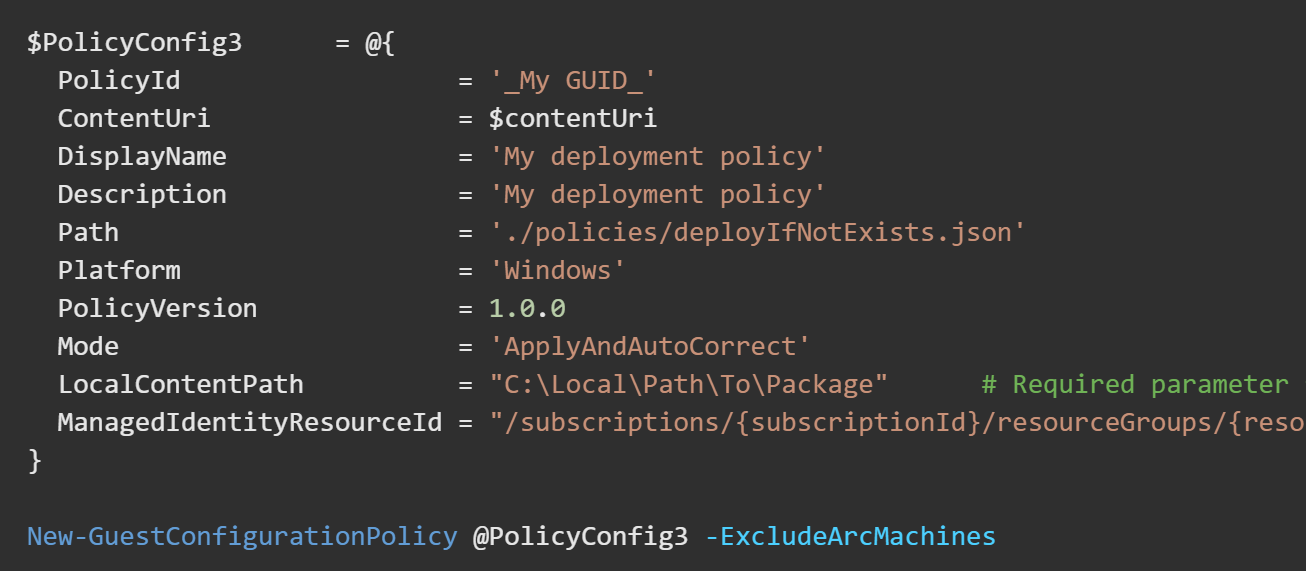
Task: Click the ManagedIdentityResourceId key
Action: 249,423
